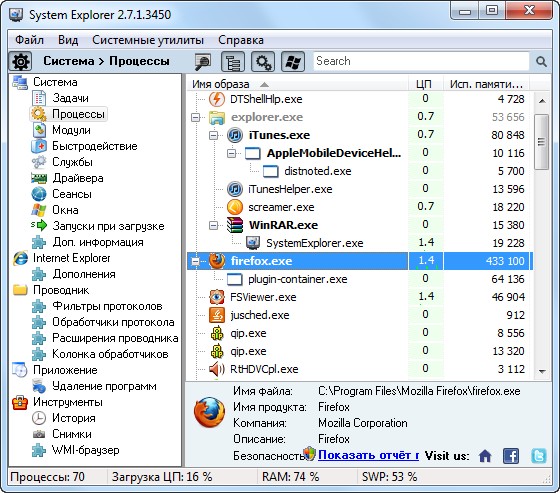Open the Вид menu

(68, 40)
